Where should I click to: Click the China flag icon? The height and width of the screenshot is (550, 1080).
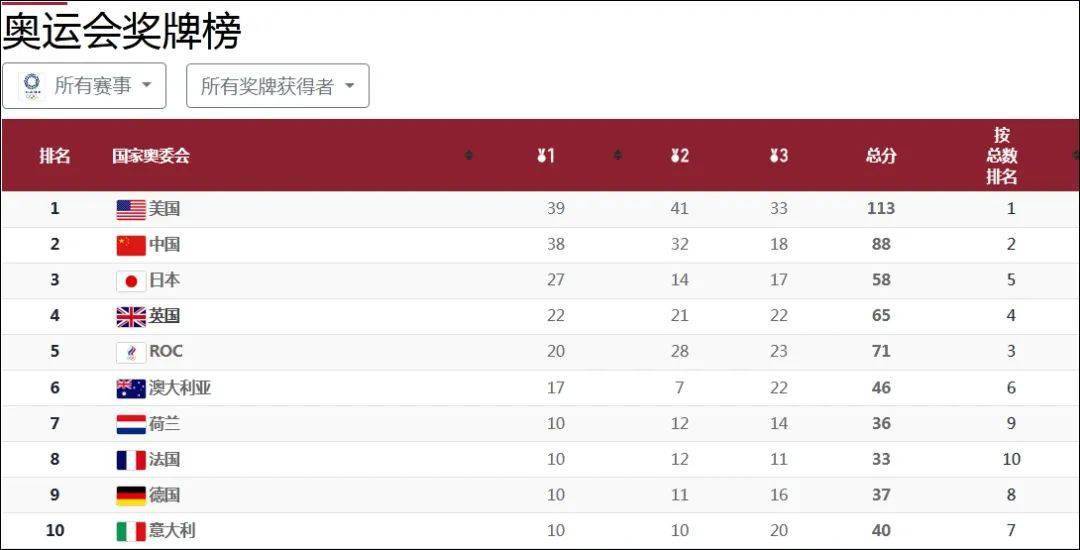click(131, 245)
